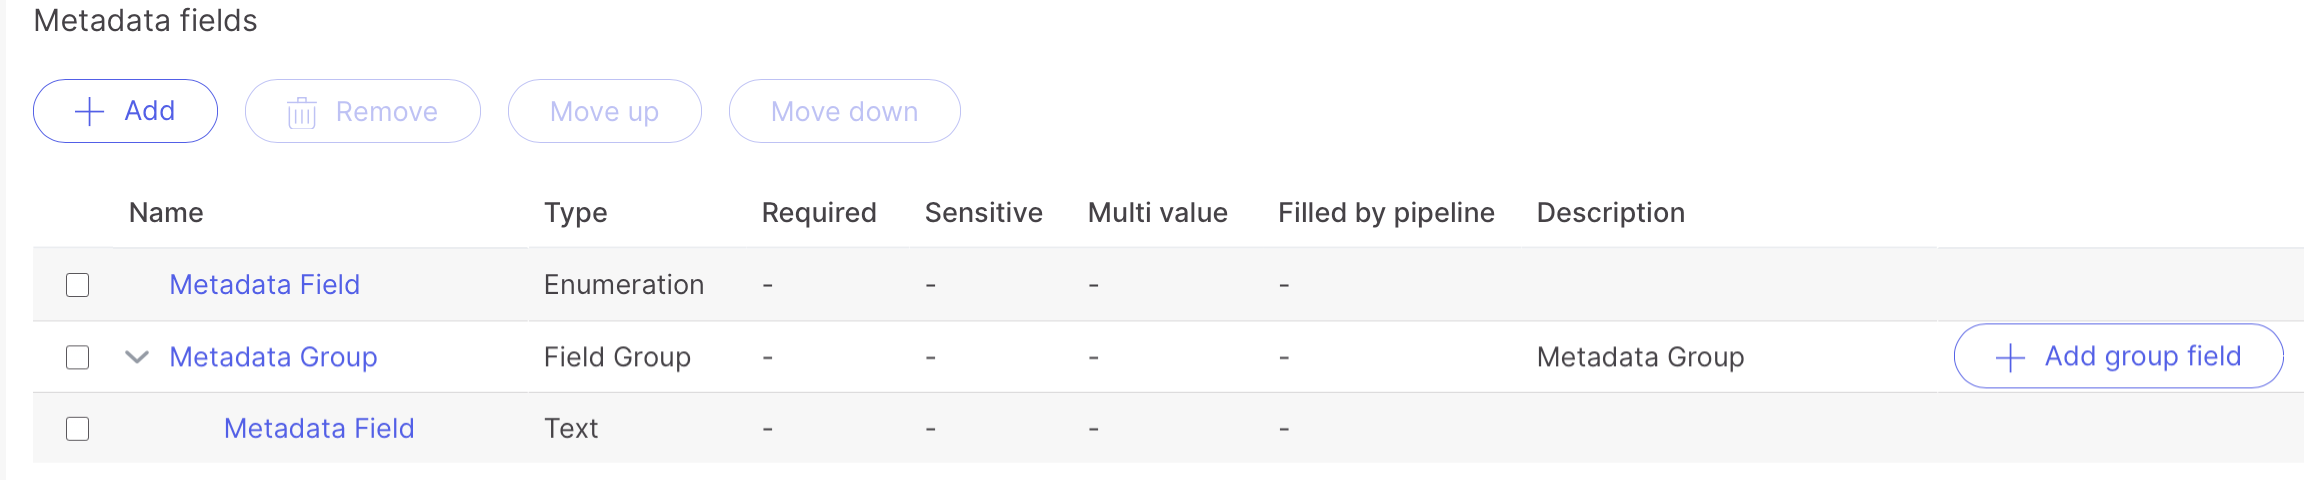Collapse the Metadata Group chevron
The image size is (2314, 480).
pos(137,357)
